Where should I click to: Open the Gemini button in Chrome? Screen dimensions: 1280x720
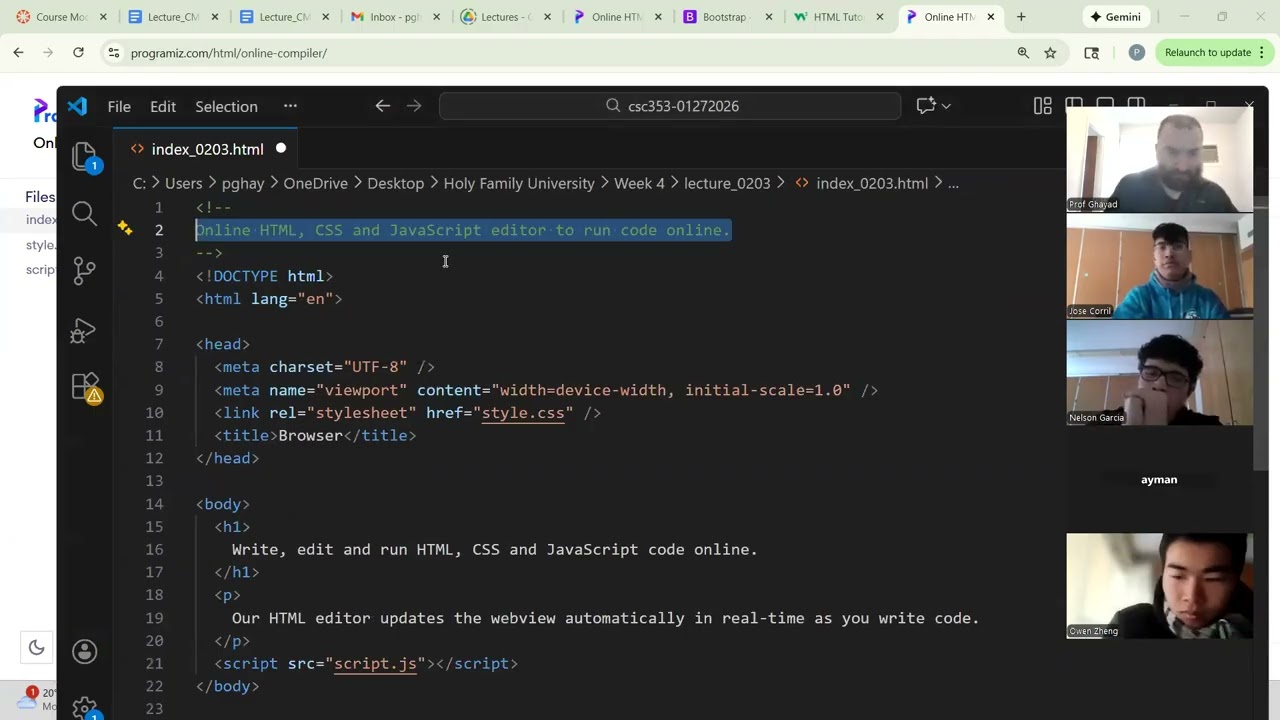pos(1115,17)
